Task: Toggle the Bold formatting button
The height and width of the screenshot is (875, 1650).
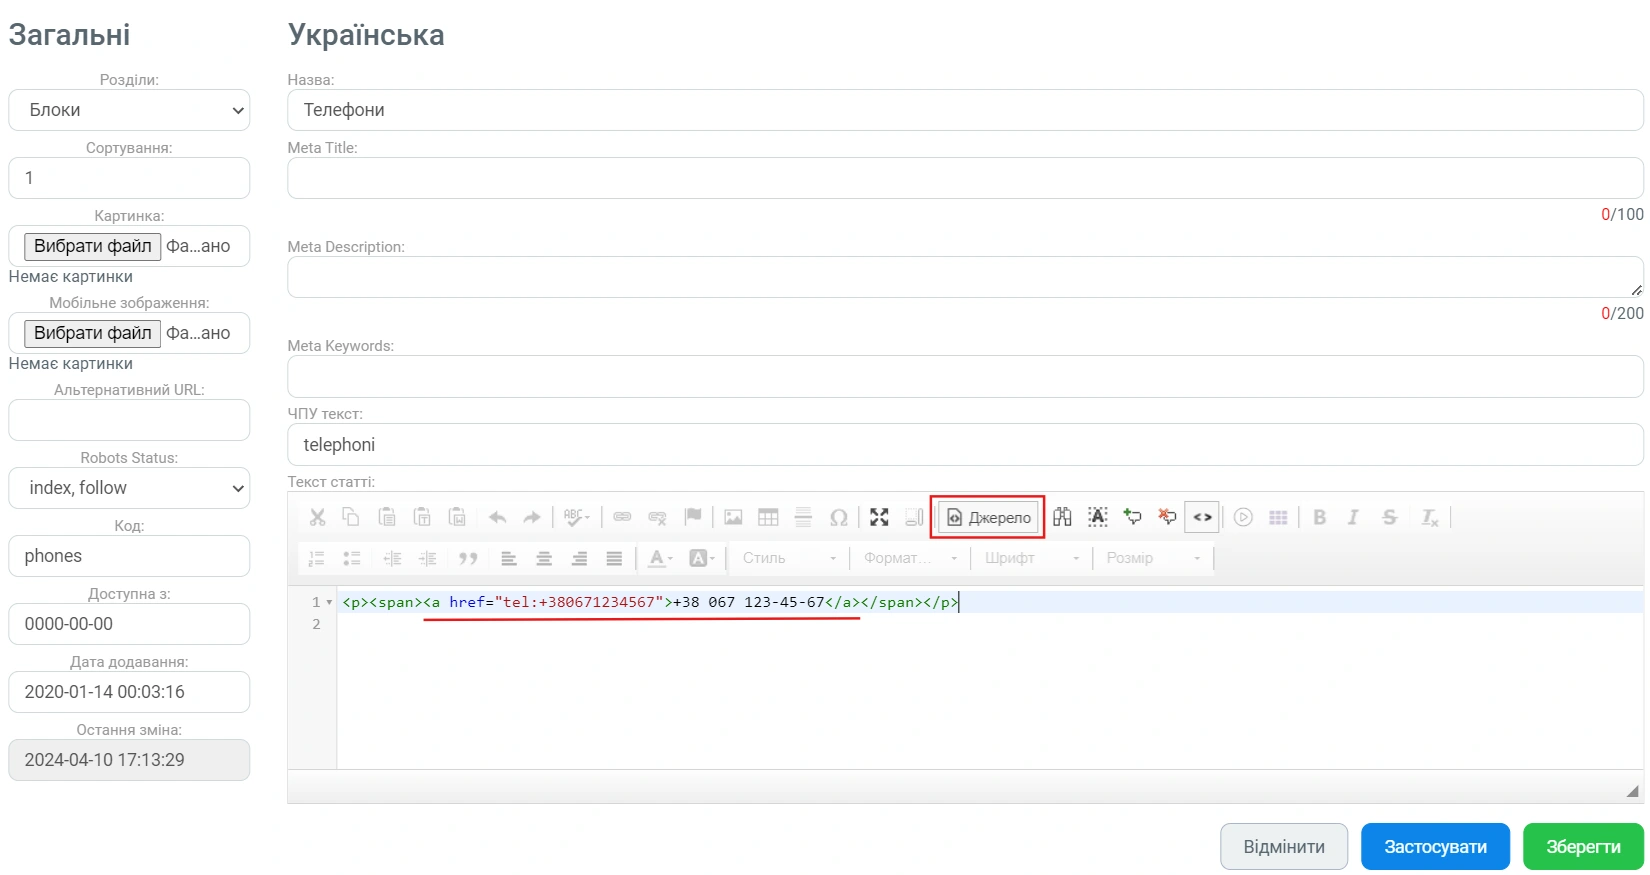Action: [x=1319, y=517]
